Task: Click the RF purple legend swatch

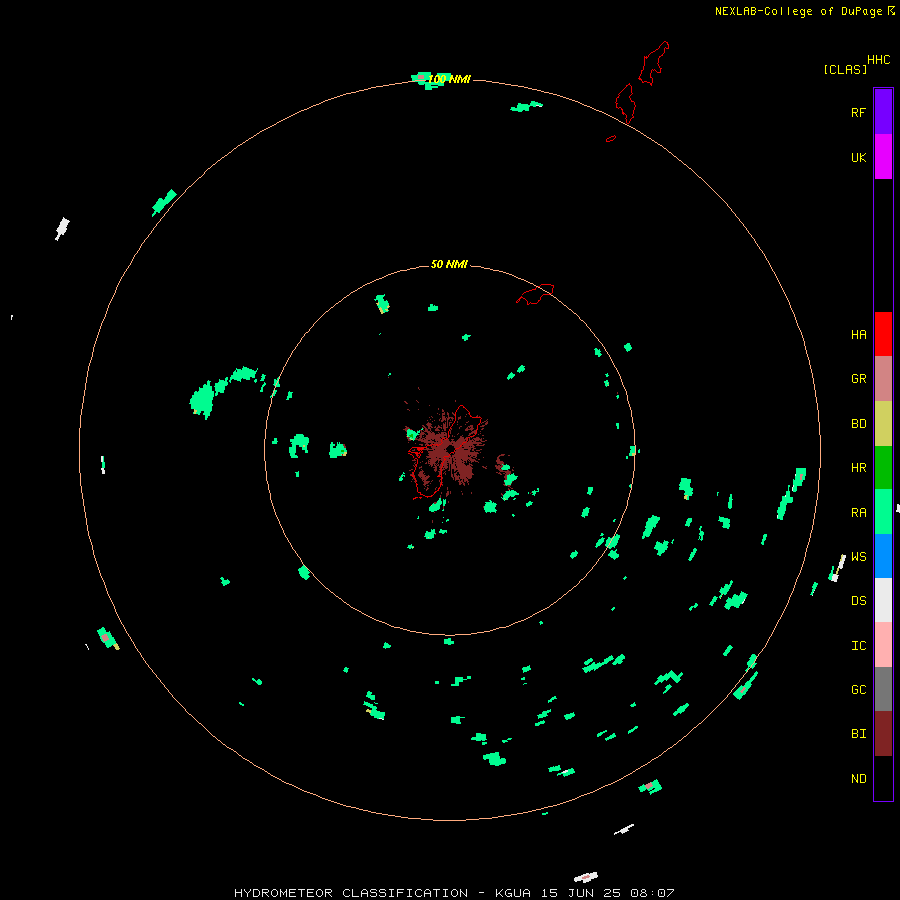Action: (883, 112)
